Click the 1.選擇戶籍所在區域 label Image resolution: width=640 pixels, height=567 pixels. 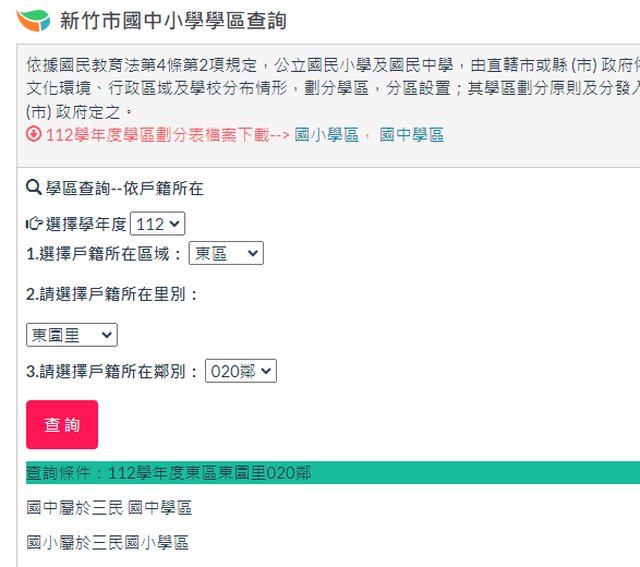[x=104, y=254]
